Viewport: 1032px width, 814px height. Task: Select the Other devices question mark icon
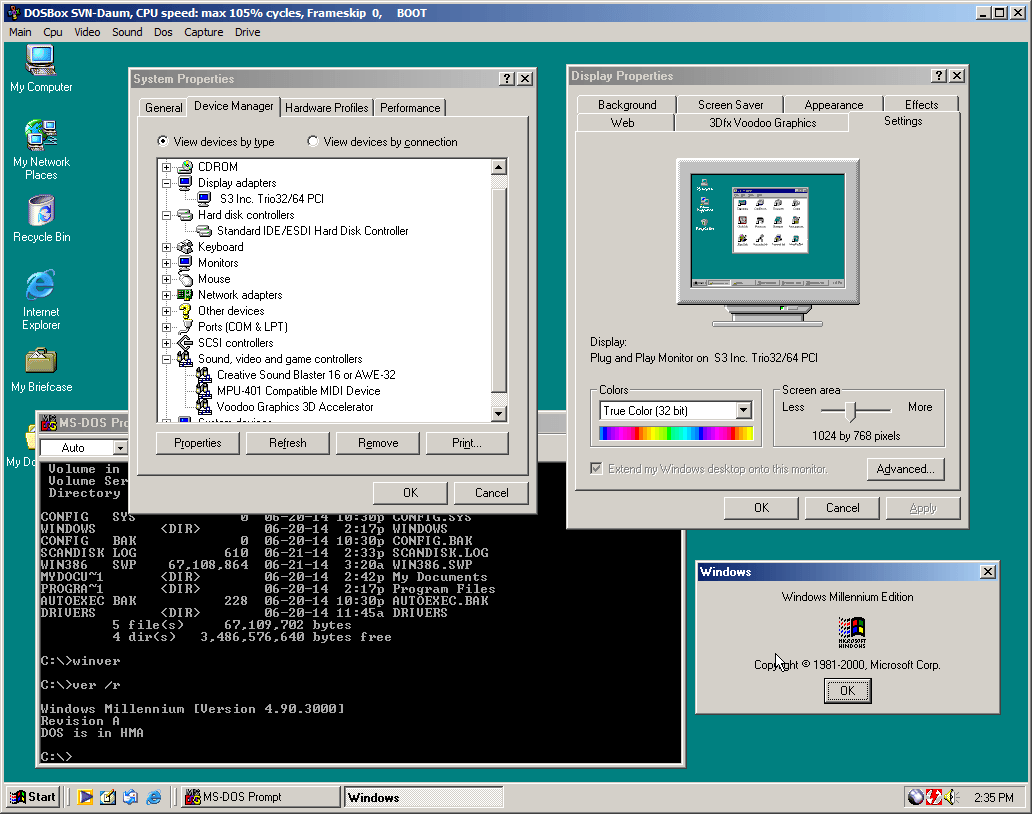point(185,311)
